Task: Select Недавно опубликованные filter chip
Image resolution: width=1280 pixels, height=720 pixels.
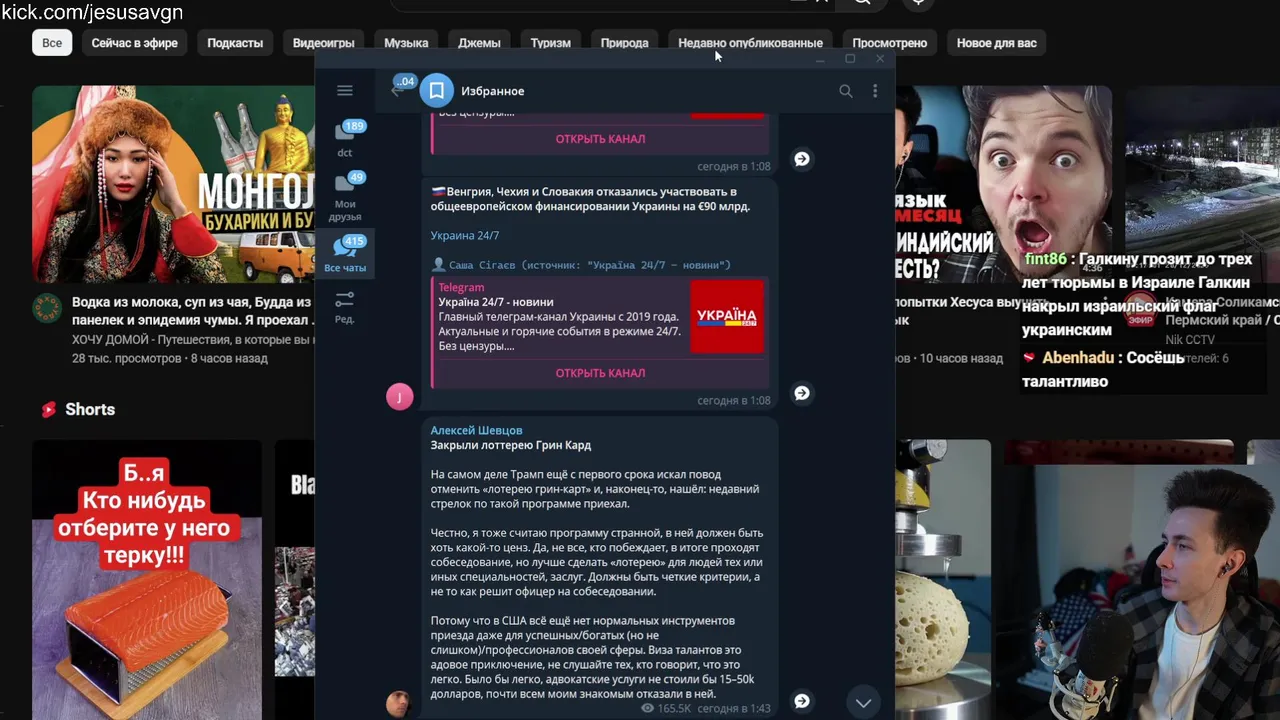Action: 750,43
